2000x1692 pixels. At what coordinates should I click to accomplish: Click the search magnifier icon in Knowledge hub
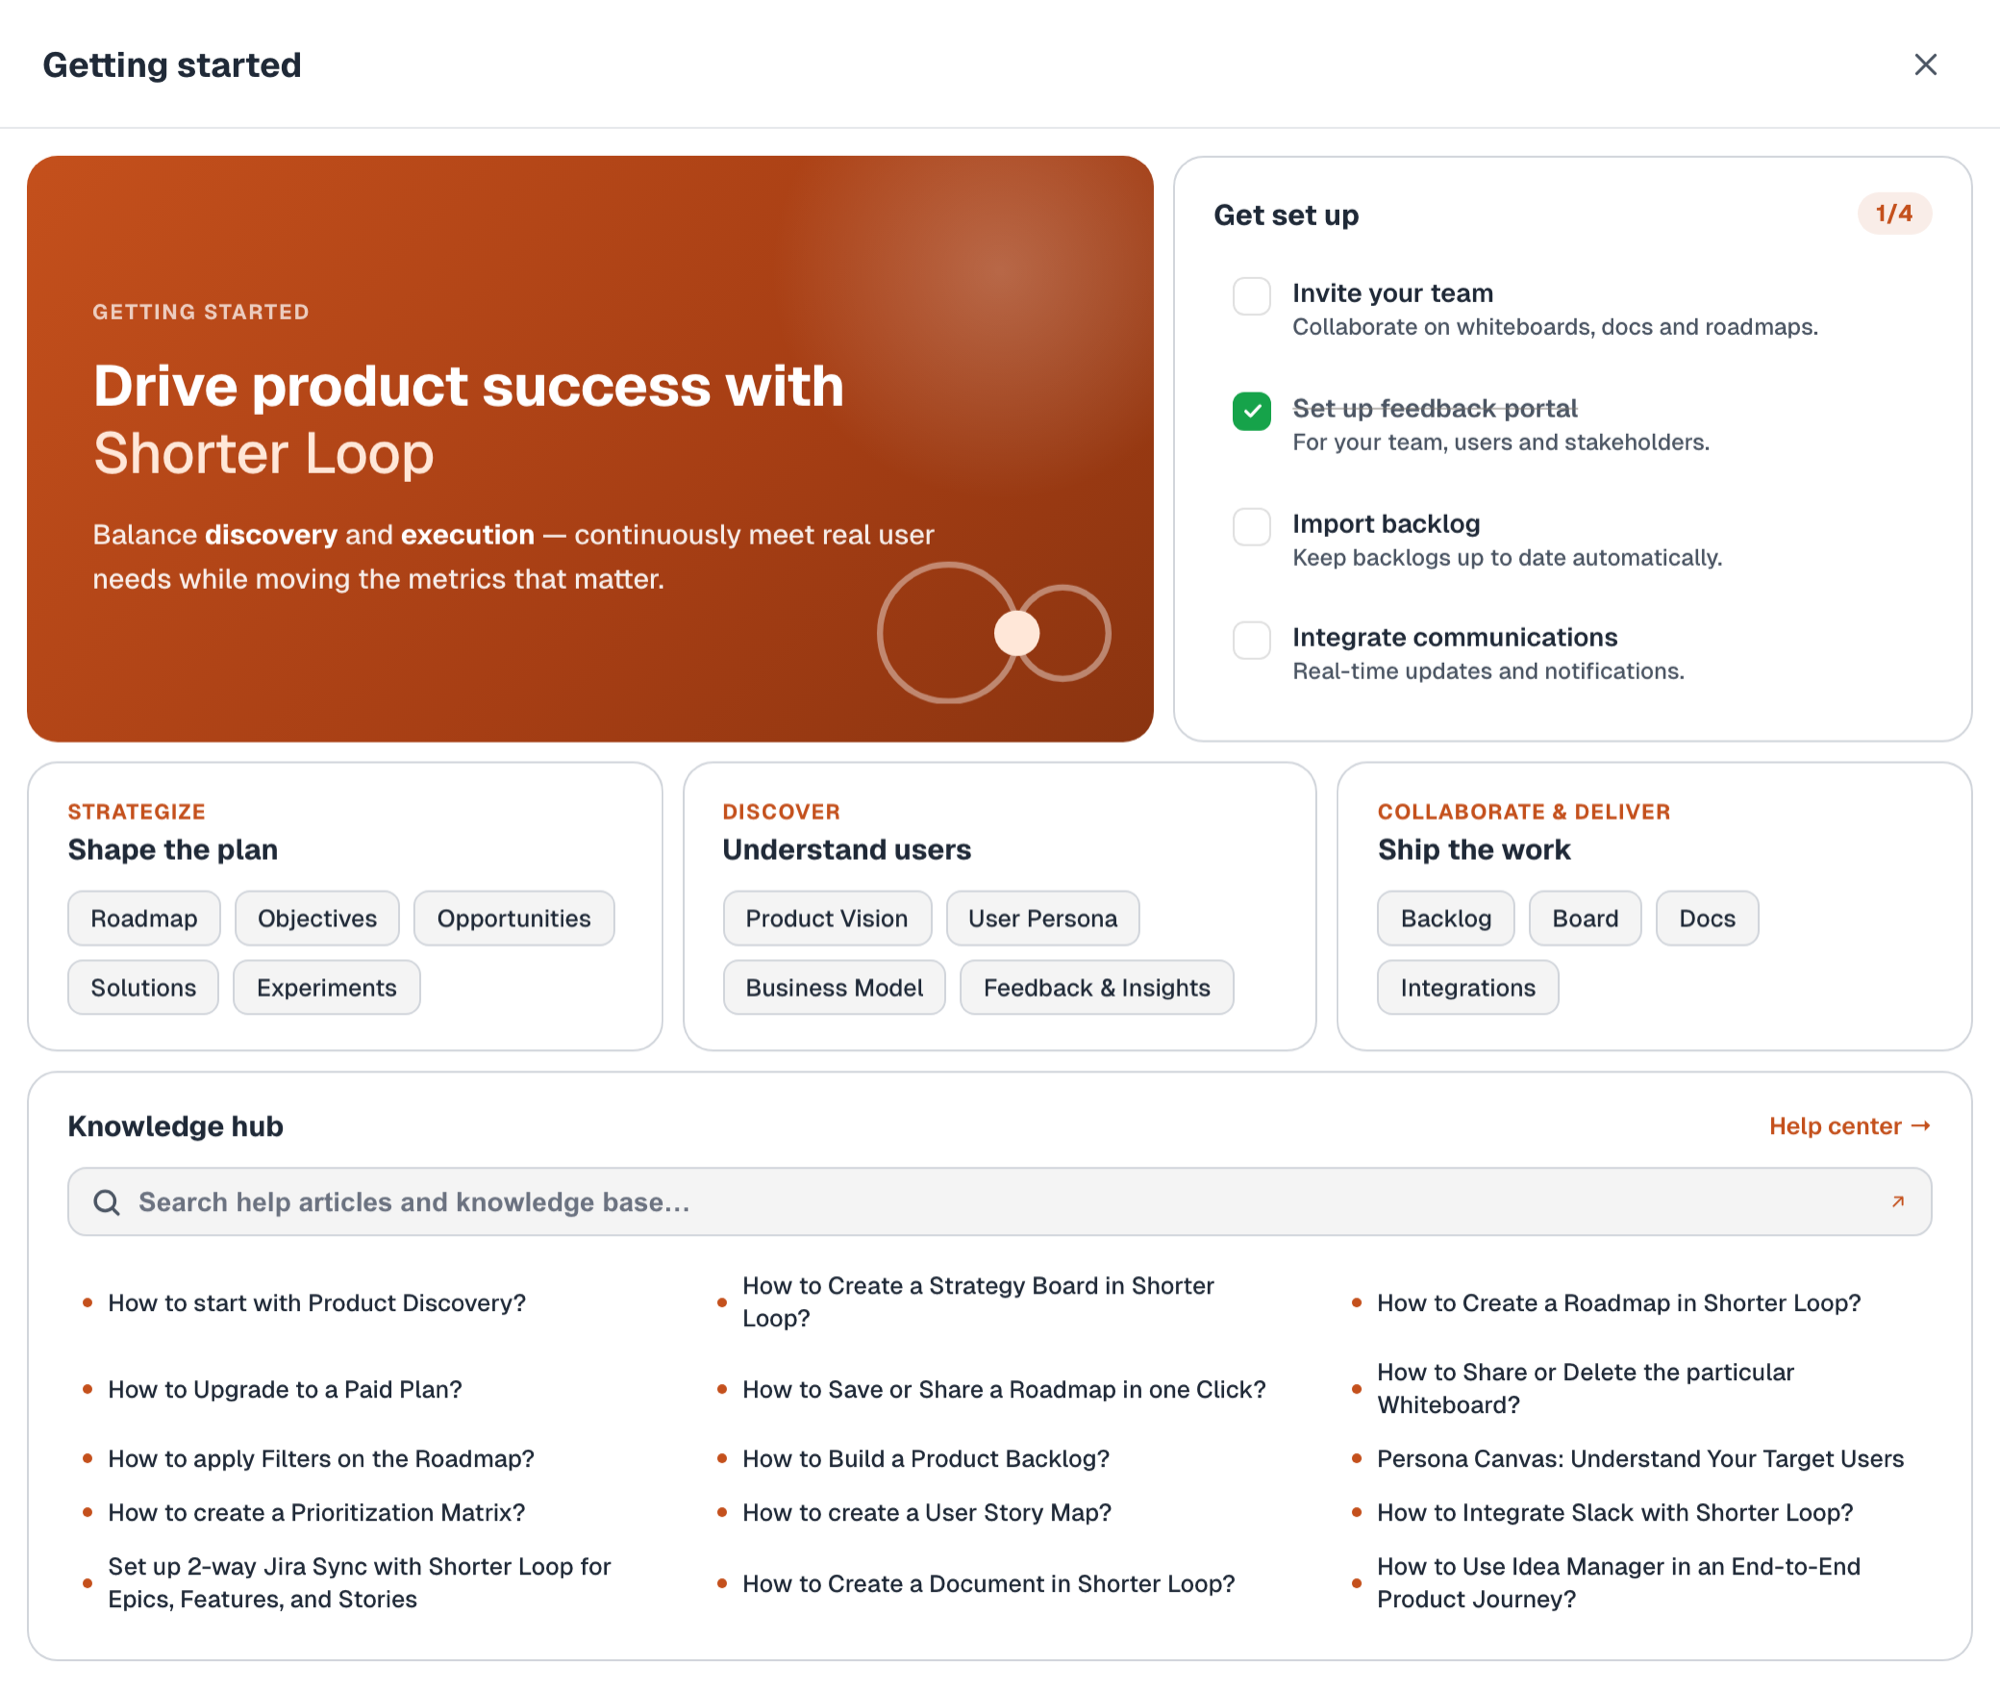tap(107, 1202)
